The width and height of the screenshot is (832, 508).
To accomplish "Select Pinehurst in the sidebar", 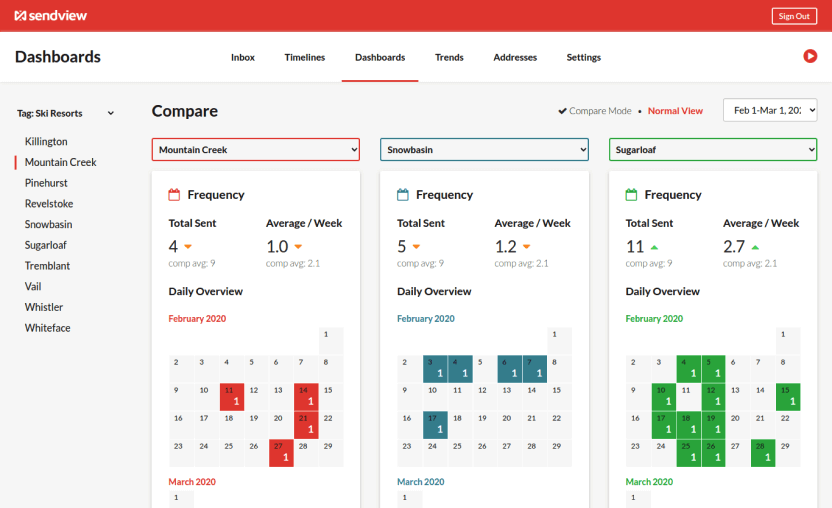I will (46, 183).
